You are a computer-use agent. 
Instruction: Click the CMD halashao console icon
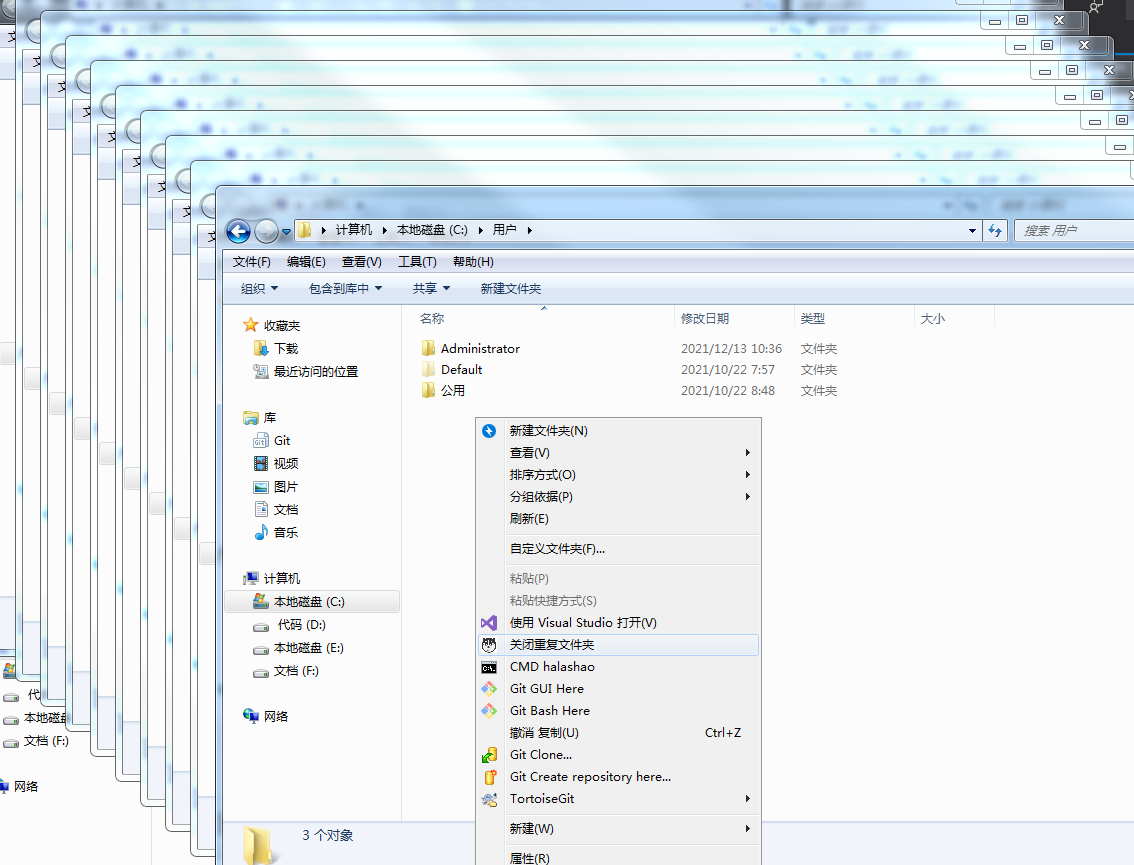489,668
